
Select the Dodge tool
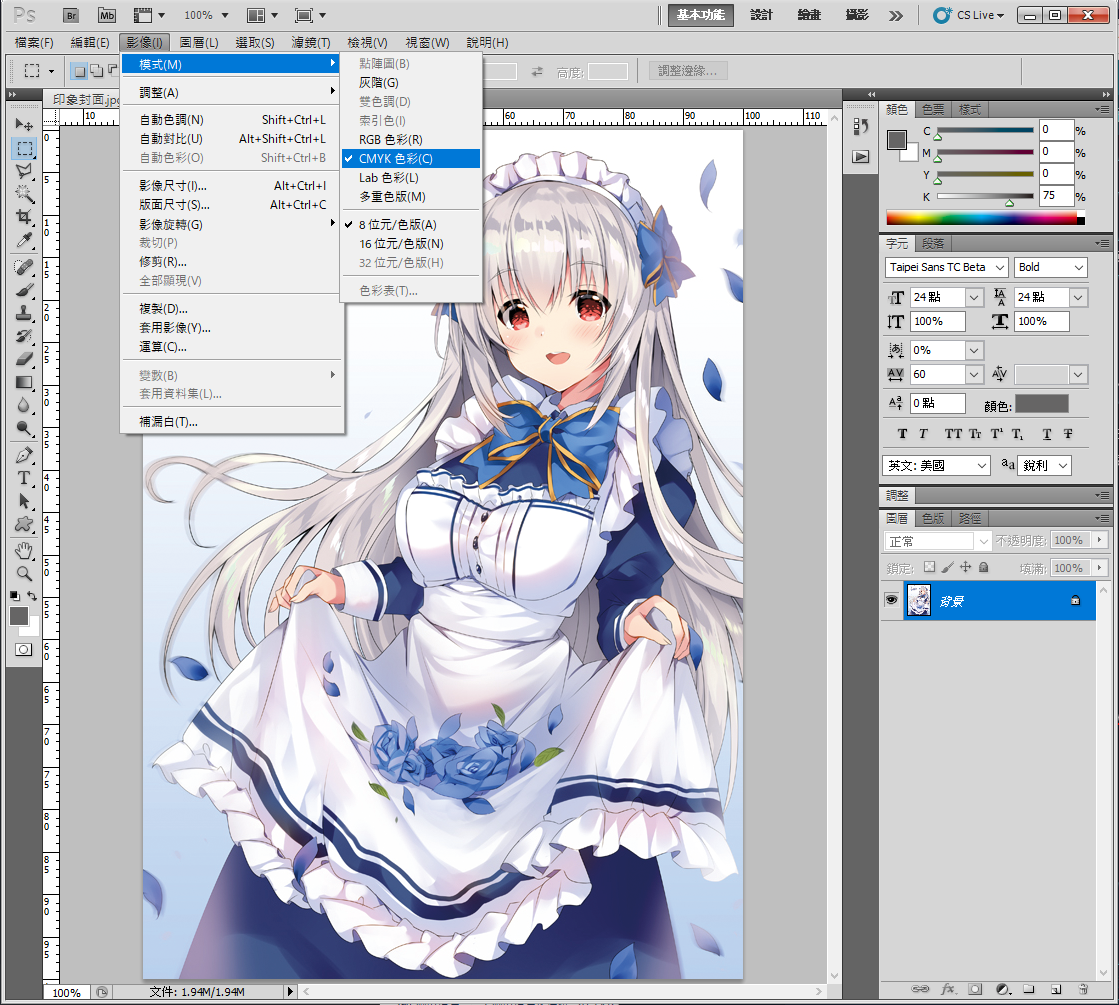pos(24,428)
